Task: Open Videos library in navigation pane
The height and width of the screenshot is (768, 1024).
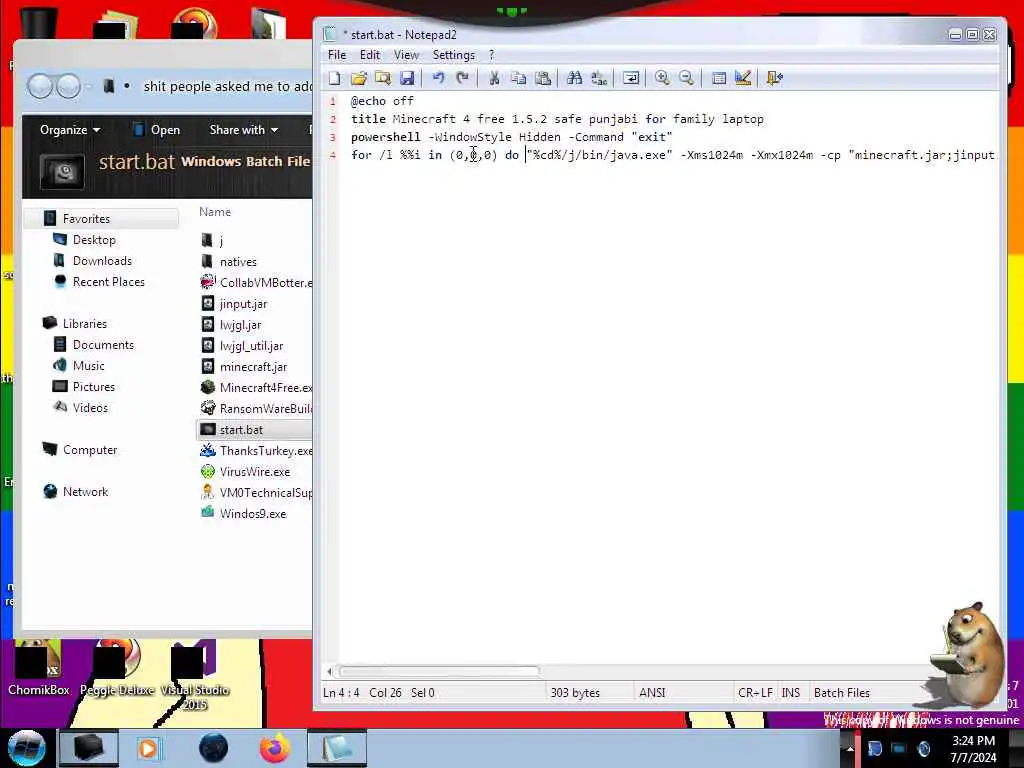Action: coord(90,408)
